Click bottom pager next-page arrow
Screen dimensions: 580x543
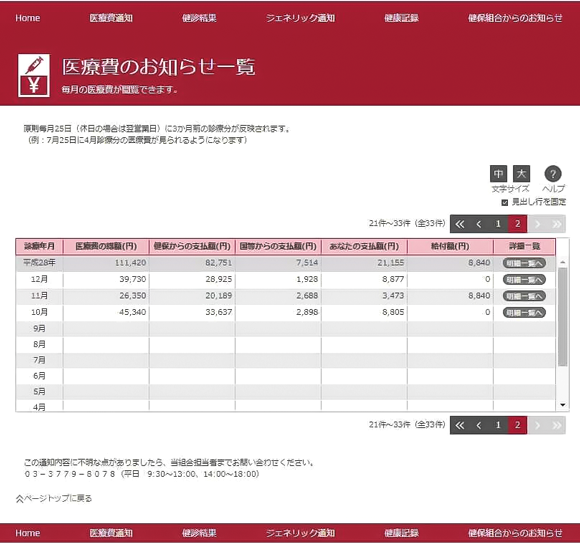537,425
